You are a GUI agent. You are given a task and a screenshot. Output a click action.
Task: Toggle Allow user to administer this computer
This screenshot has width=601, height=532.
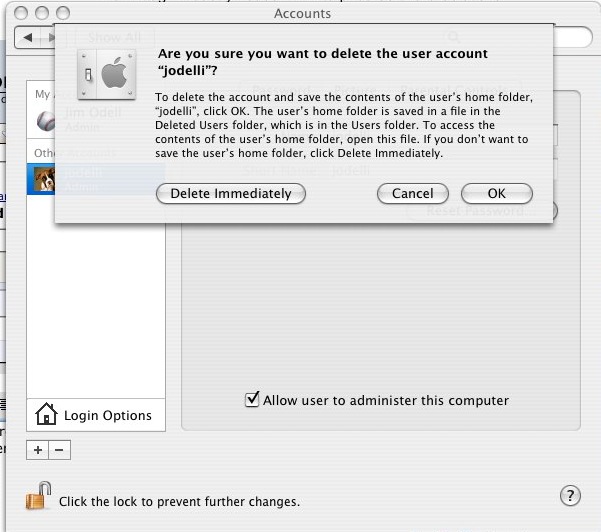coord(252,400)
